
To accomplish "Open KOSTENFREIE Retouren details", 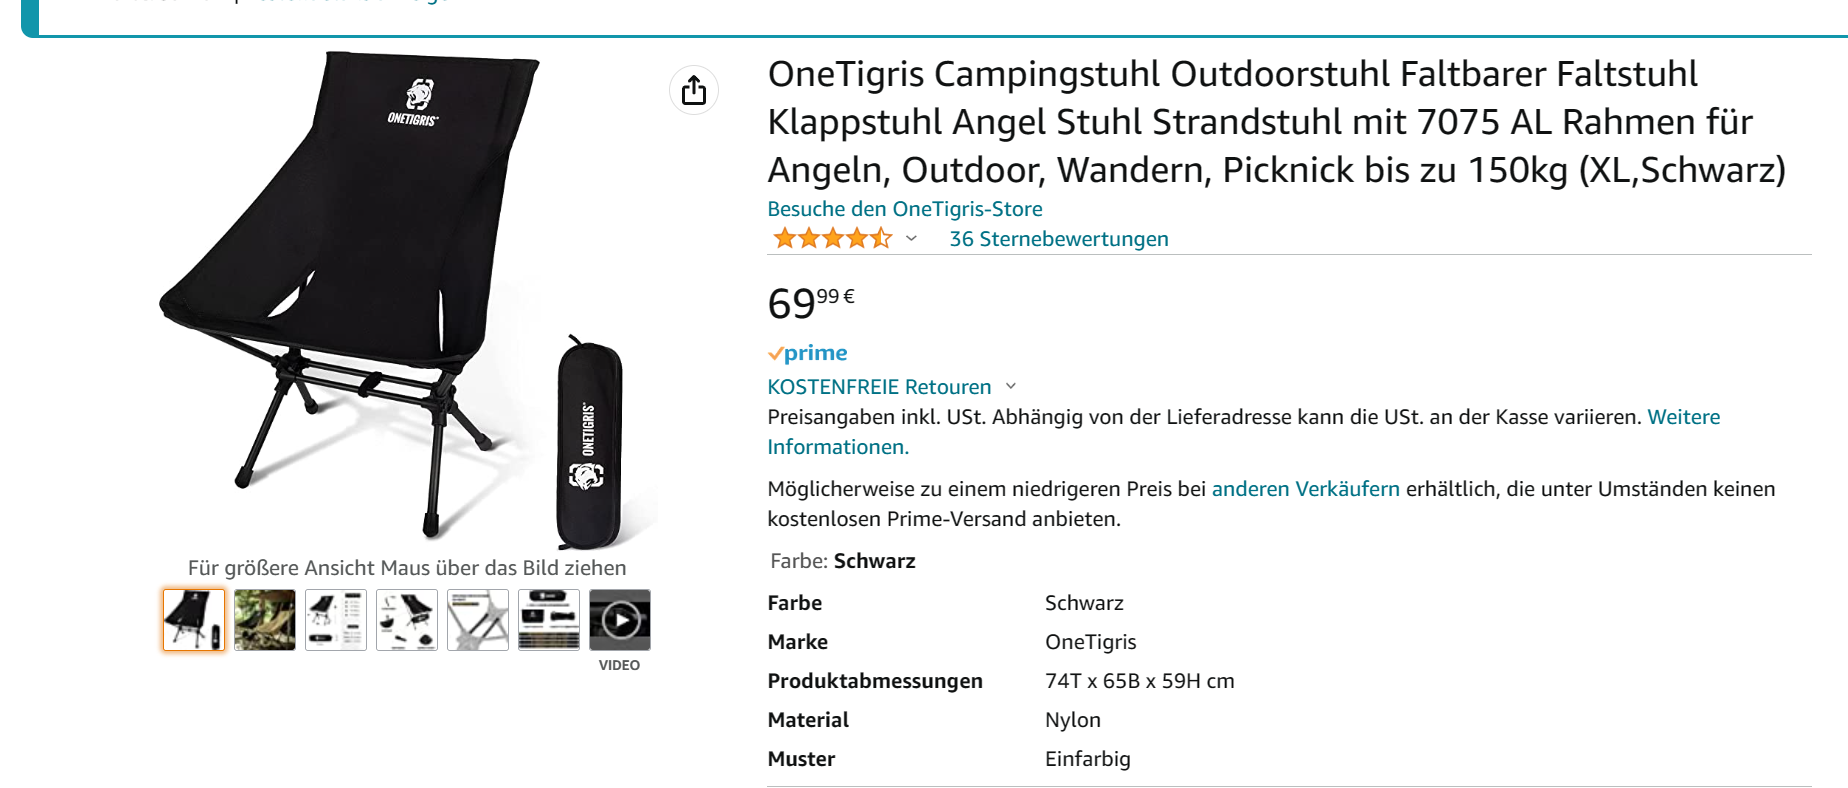I will tap(879, 387).
